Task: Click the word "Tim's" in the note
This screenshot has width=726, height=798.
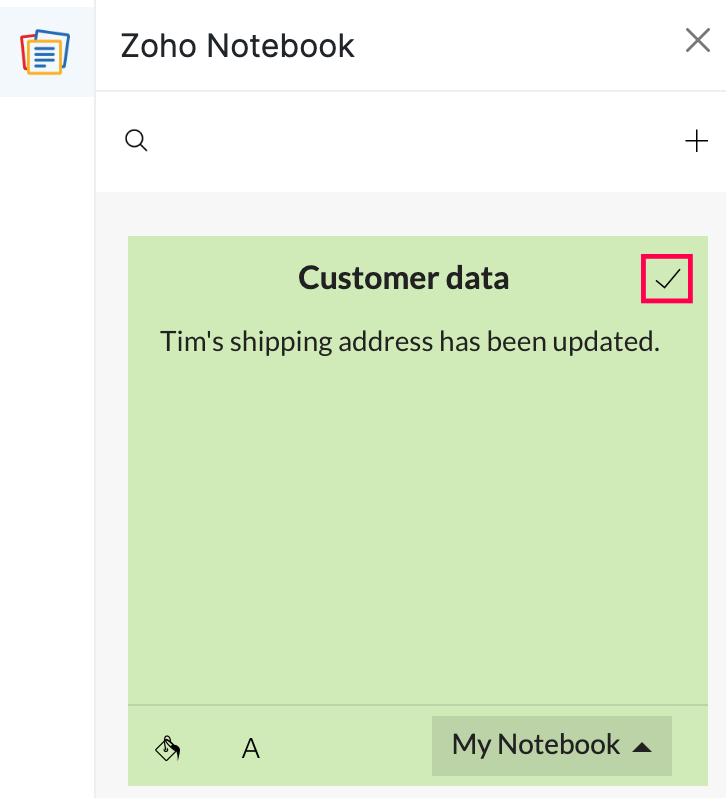Action: (192, 342)
